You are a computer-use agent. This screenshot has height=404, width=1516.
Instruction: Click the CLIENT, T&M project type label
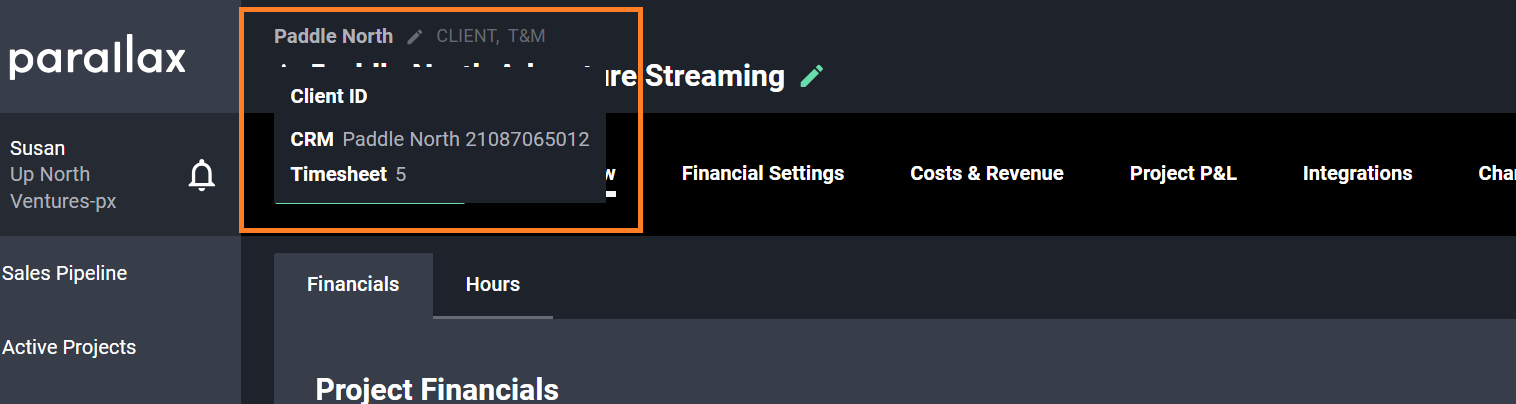coord(490,36)
